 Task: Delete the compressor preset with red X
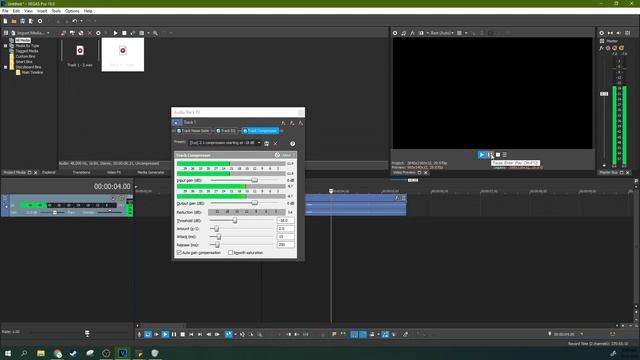coord(276,144)
